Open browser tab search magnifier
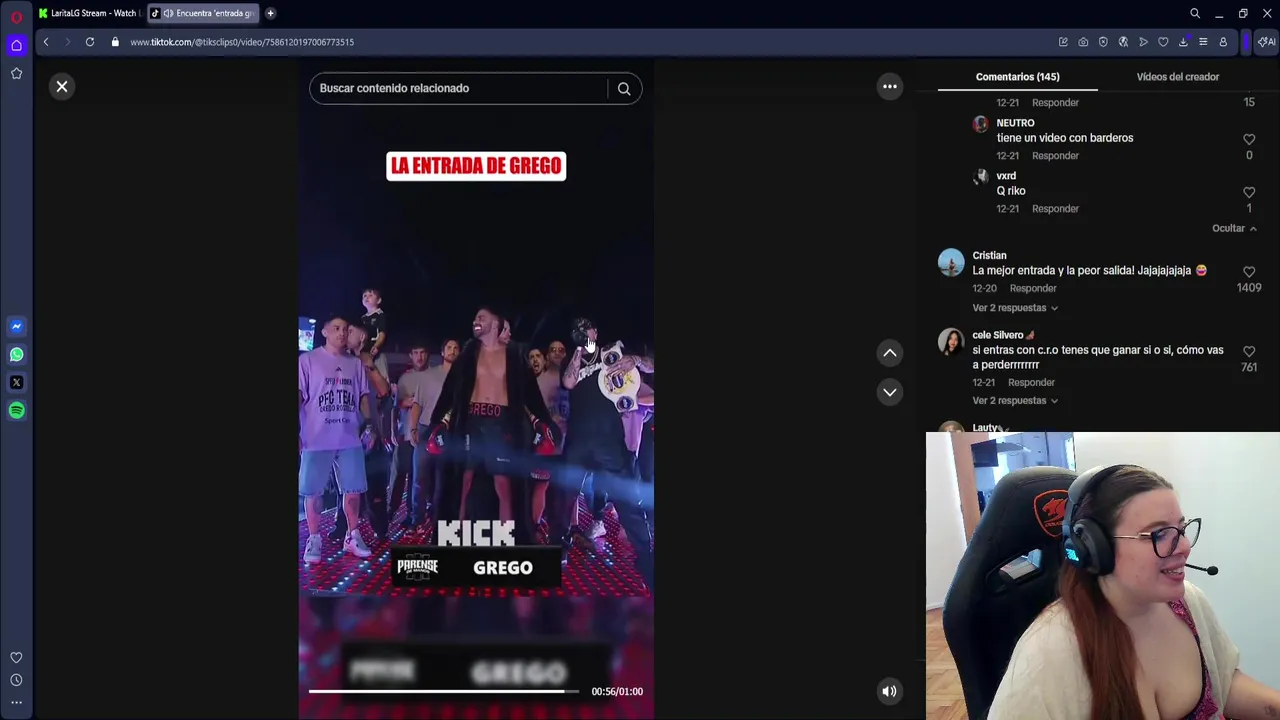 click(x=1195, y=13)
